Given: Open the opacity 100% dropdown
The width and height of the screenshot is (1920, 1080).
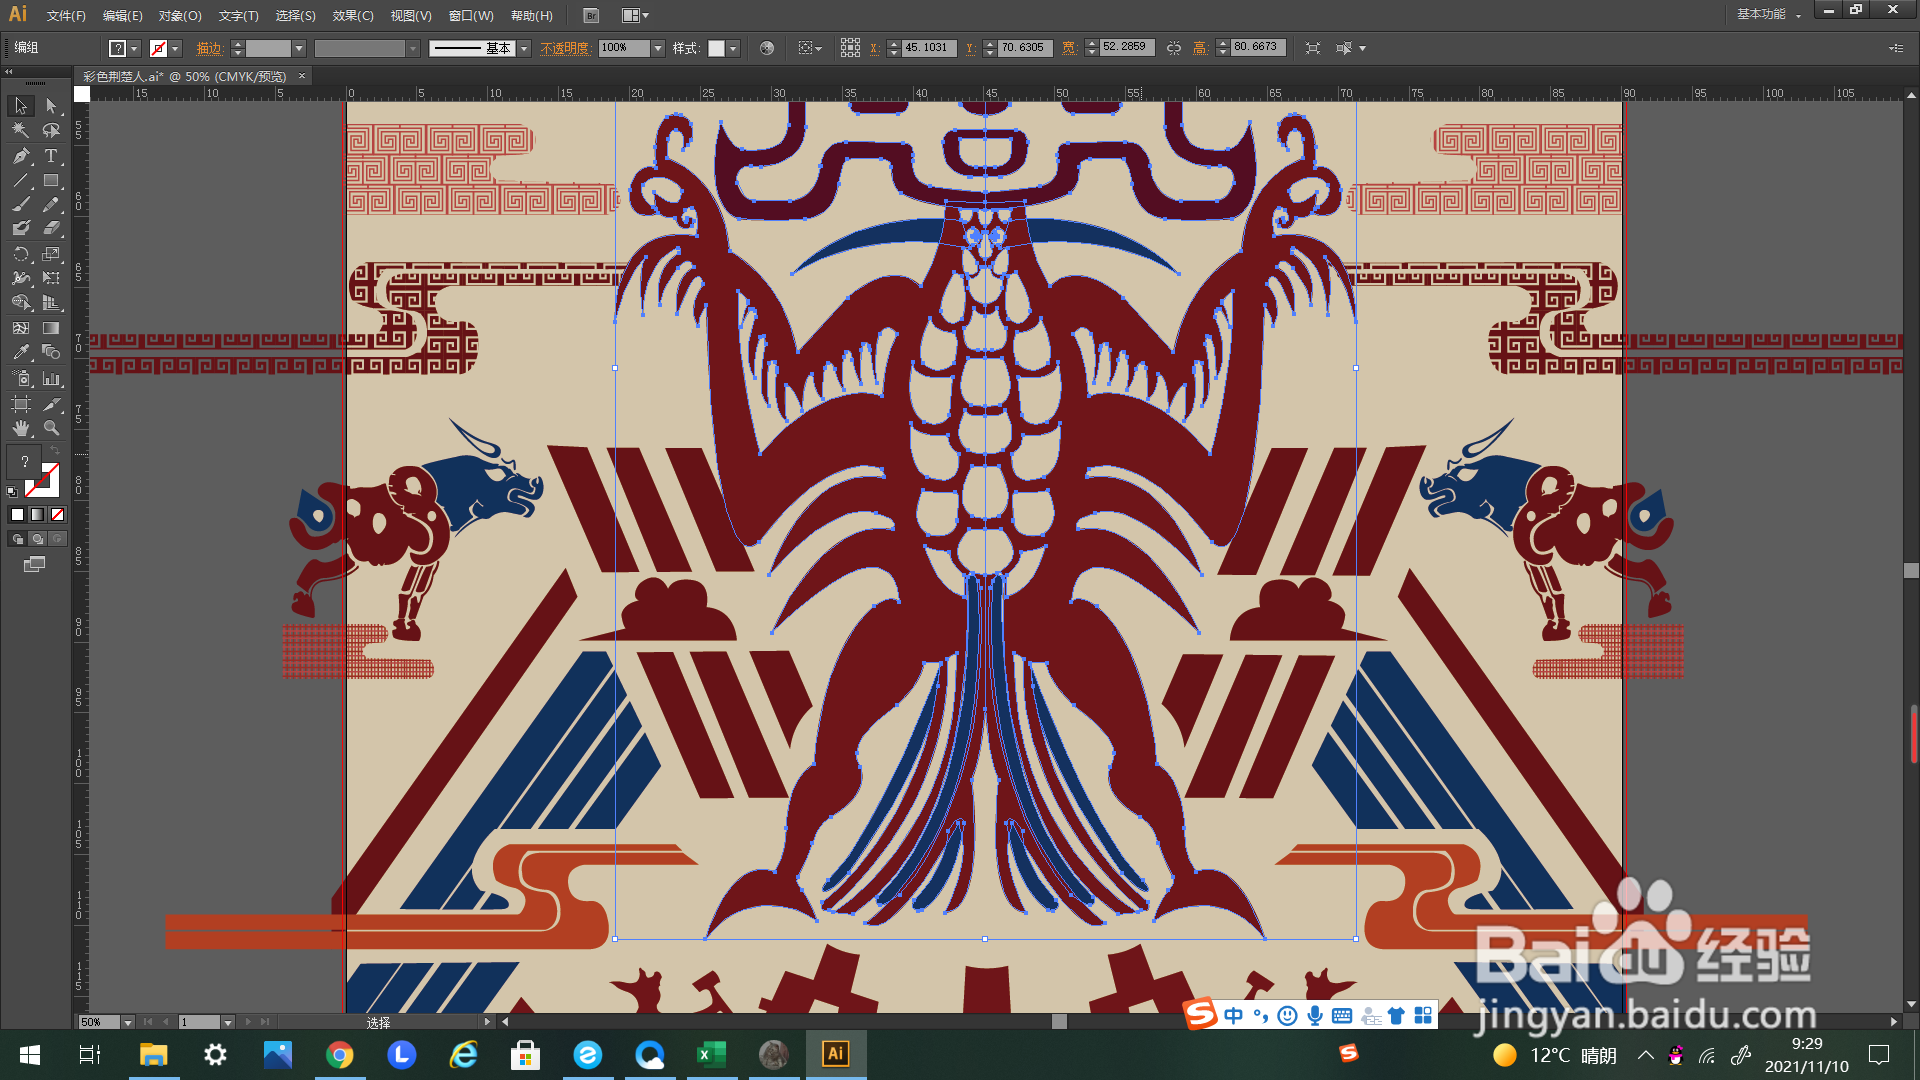Looking at the screenshot, I should [x=658, y=48].
